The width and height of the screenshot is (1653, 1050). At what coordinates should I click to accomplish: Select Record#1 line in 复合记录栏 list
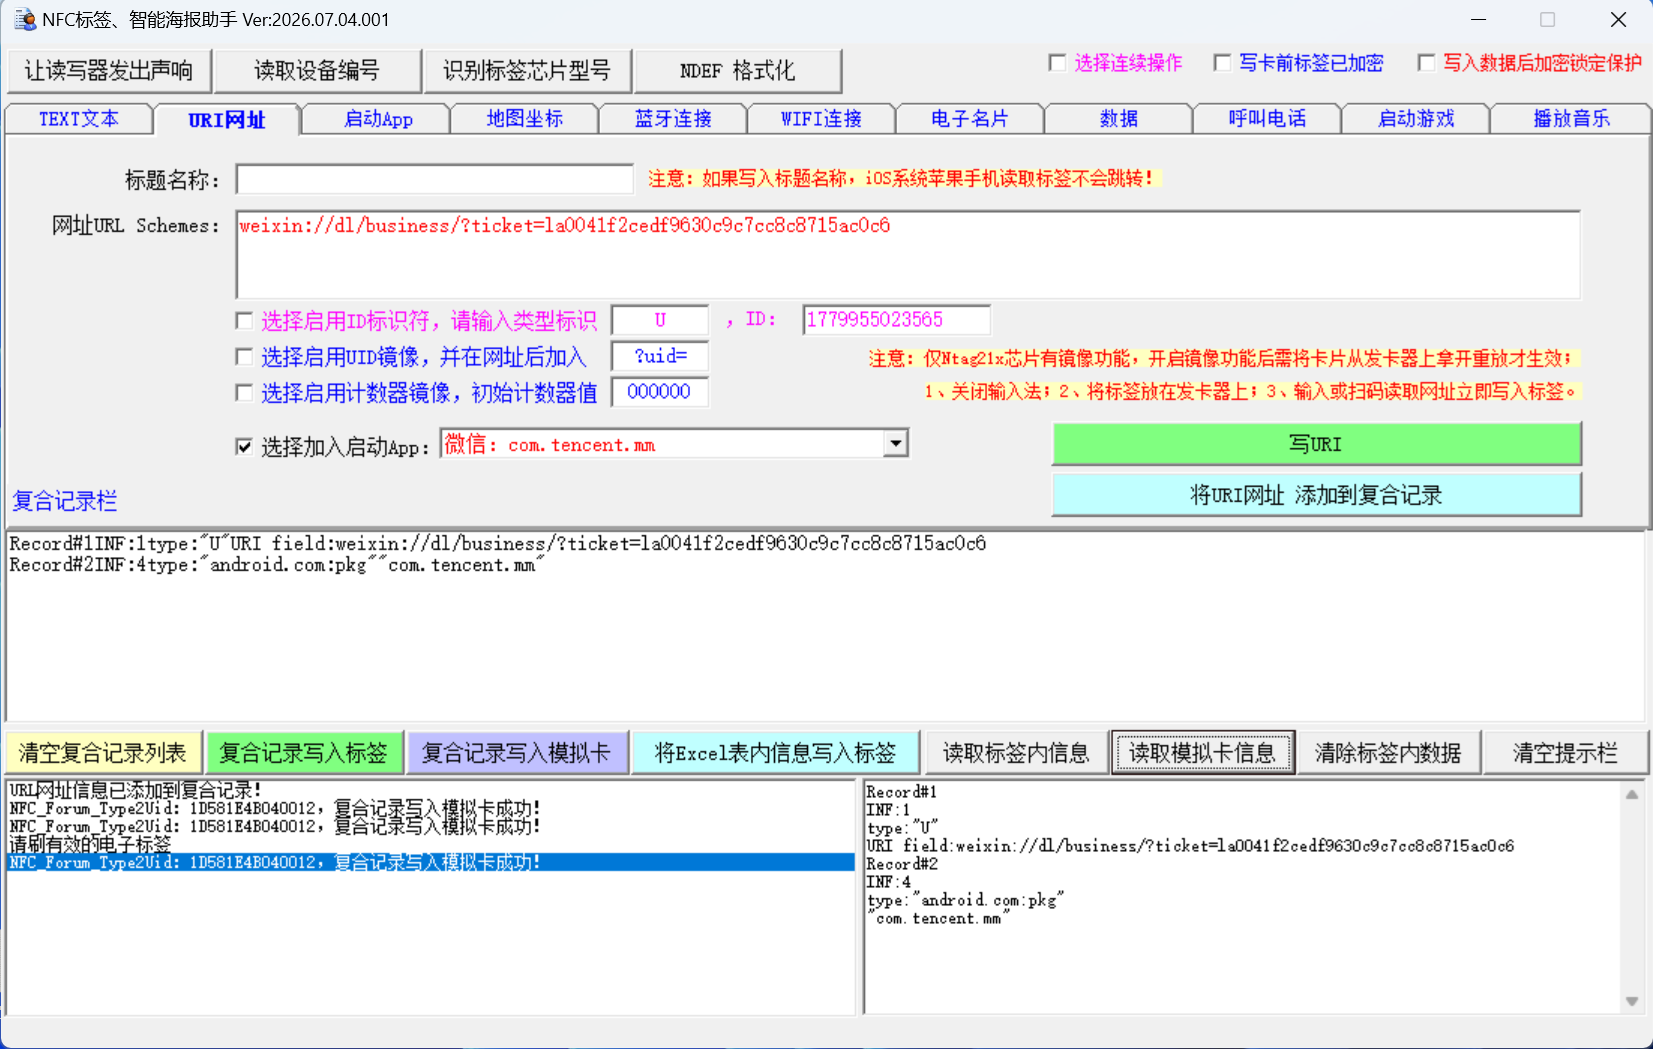(498, 544)
